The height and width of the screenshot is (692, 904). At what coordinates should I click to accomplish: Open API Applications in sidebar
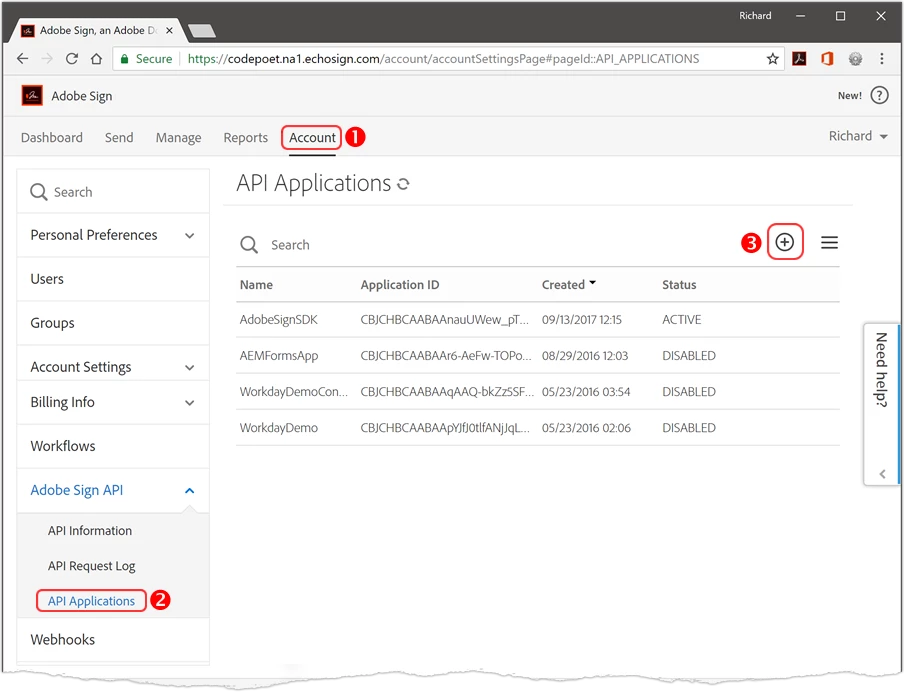[x=92, y=601]
